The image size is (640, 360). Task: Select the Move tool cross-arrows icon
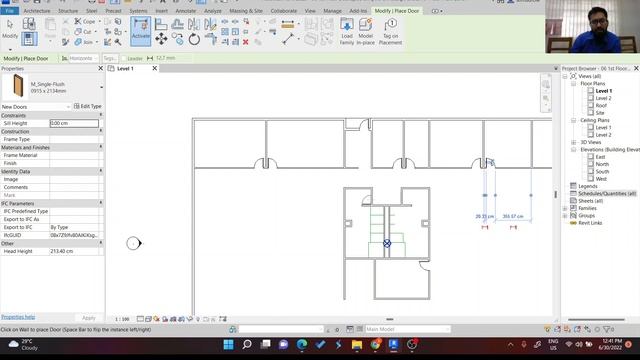[161, 39]
